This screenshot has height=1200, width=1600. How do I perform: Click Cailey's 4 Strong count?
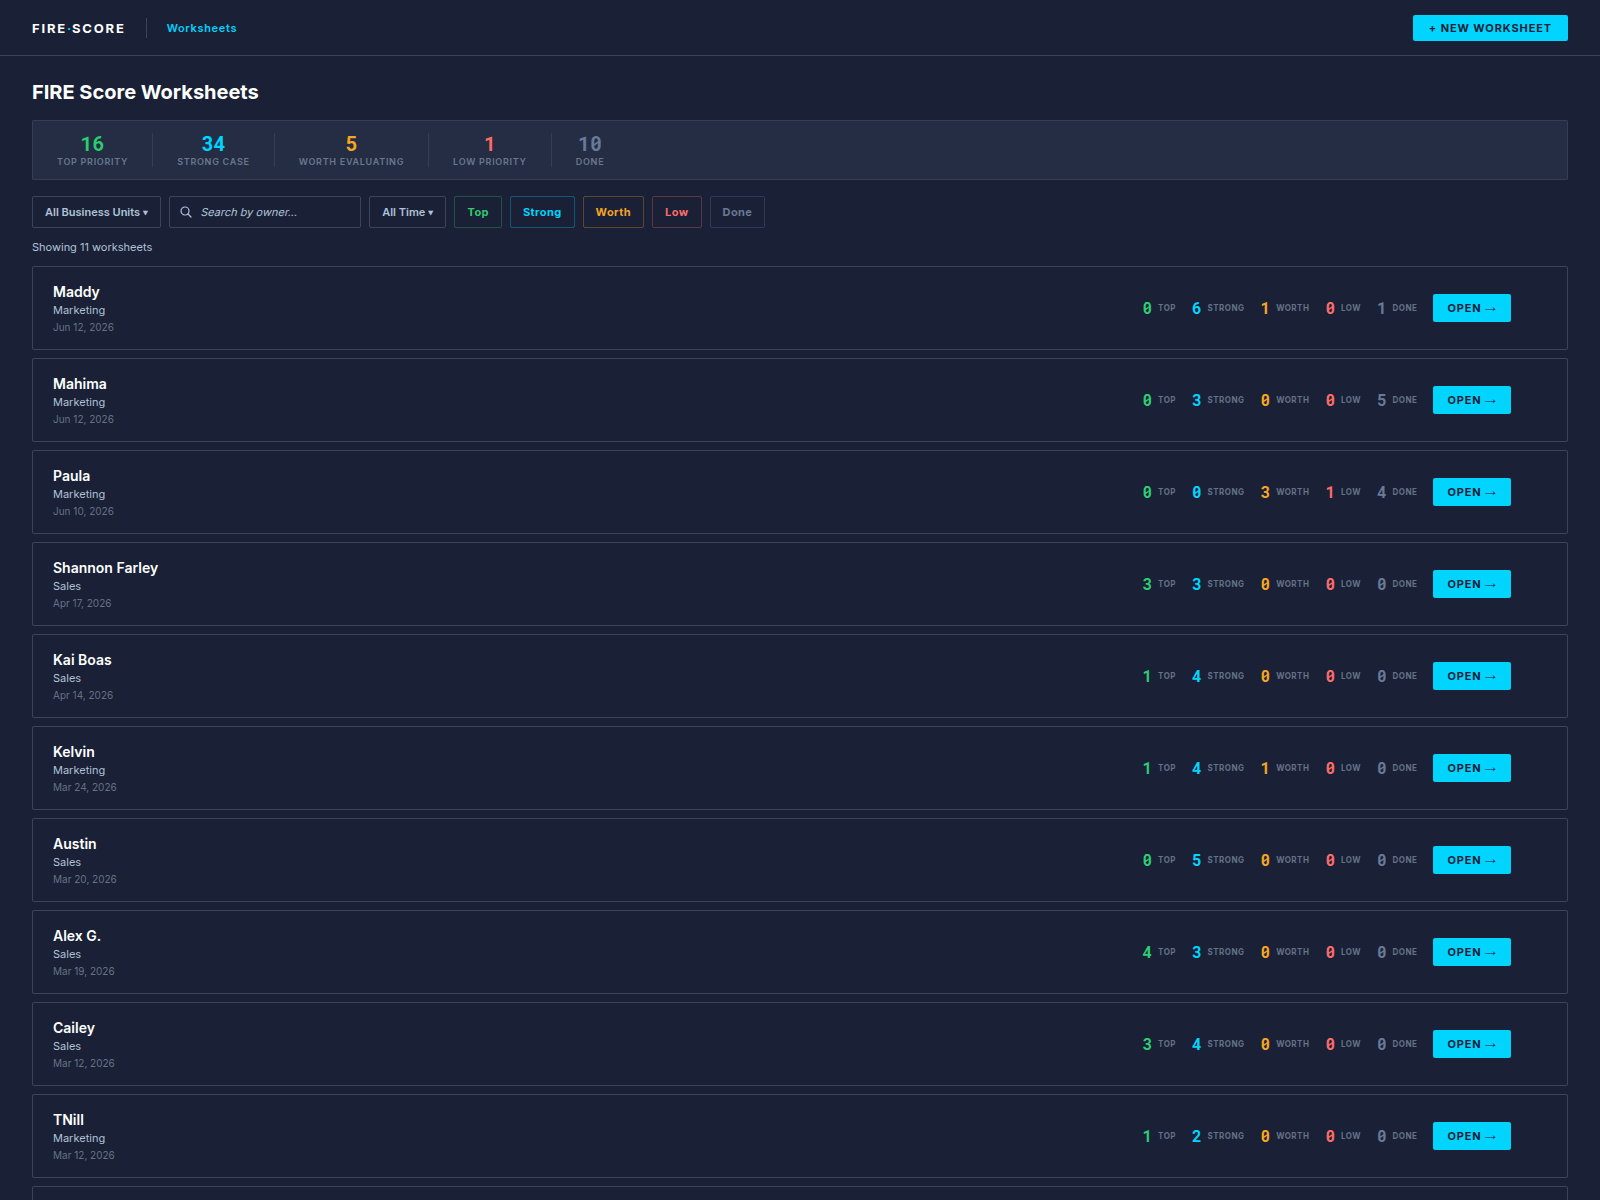(x=1217, y=1044)
